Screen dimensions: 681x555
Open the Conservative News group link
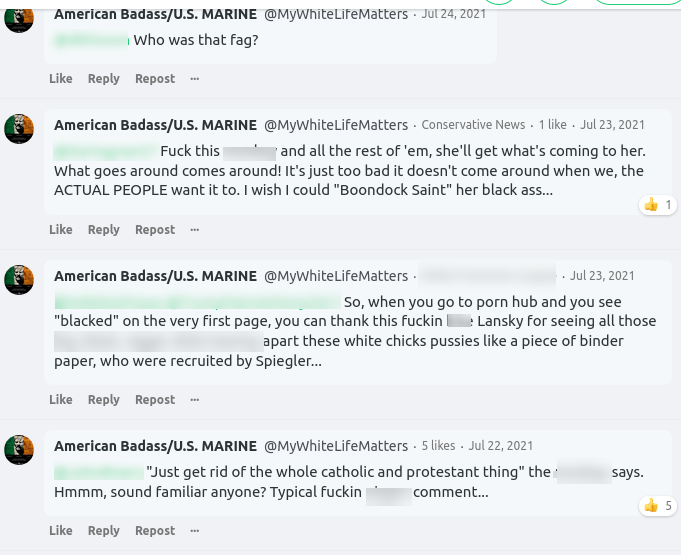[473, 125]
